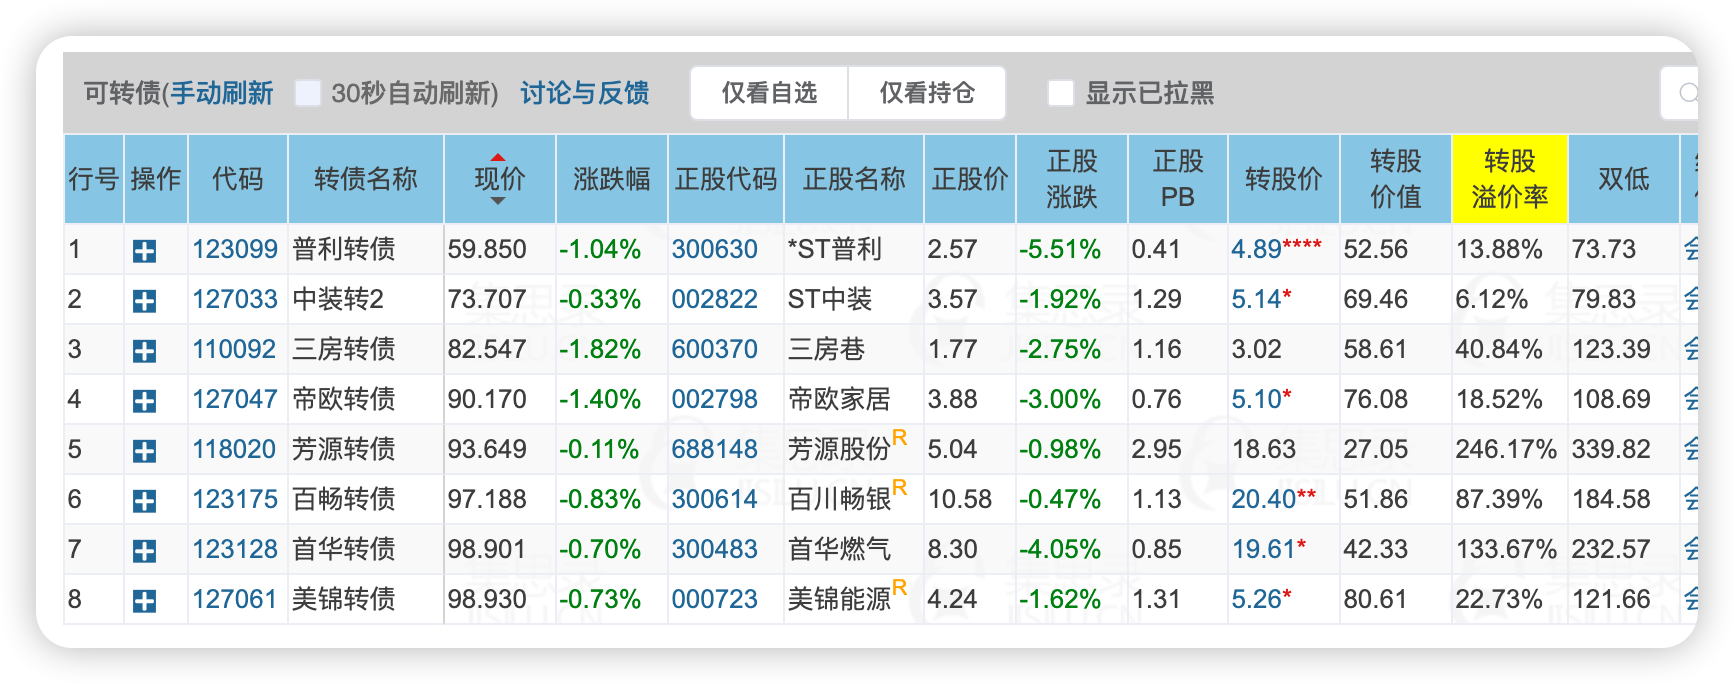
Task: Sort by the 正股PB column header
Action: pyautogui.click(x=1177, y=179)
